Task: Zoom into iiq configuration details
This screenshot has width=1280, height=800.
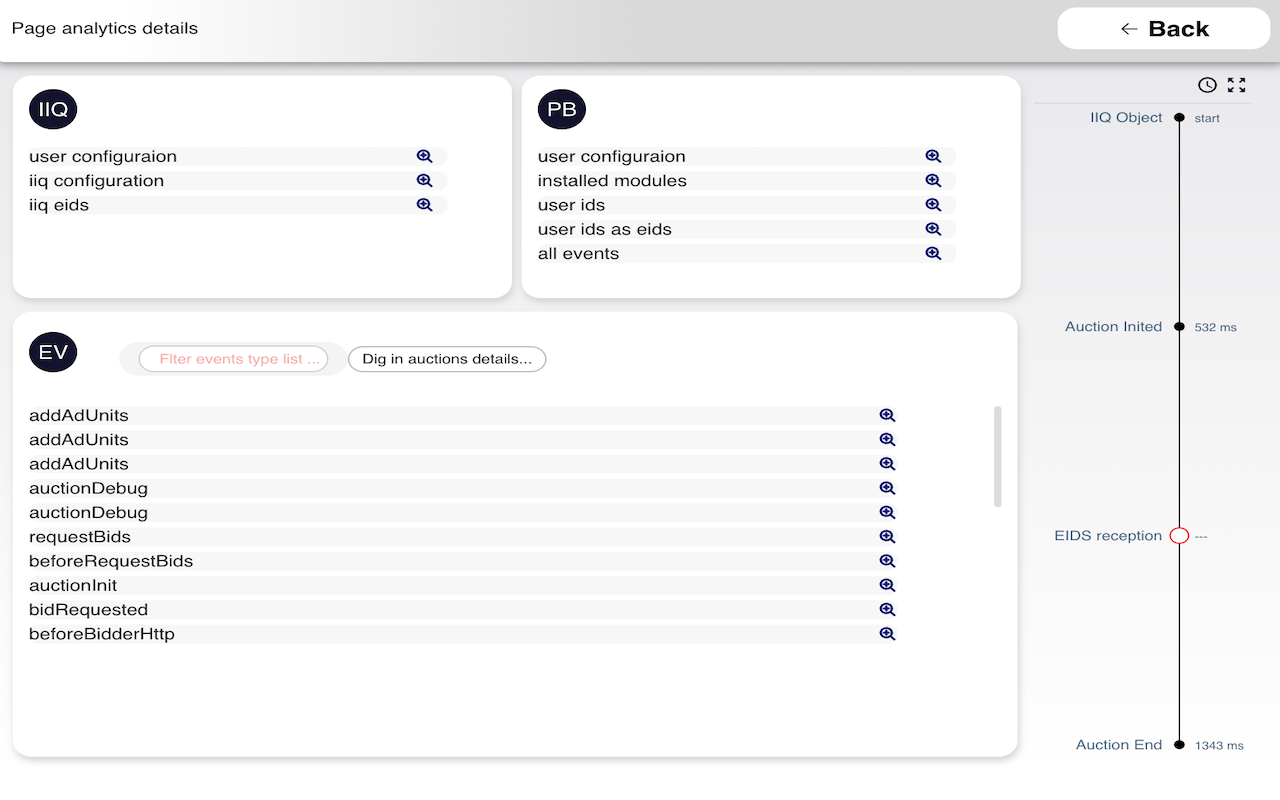Action: pyautogui.click(x=424, y=180)
